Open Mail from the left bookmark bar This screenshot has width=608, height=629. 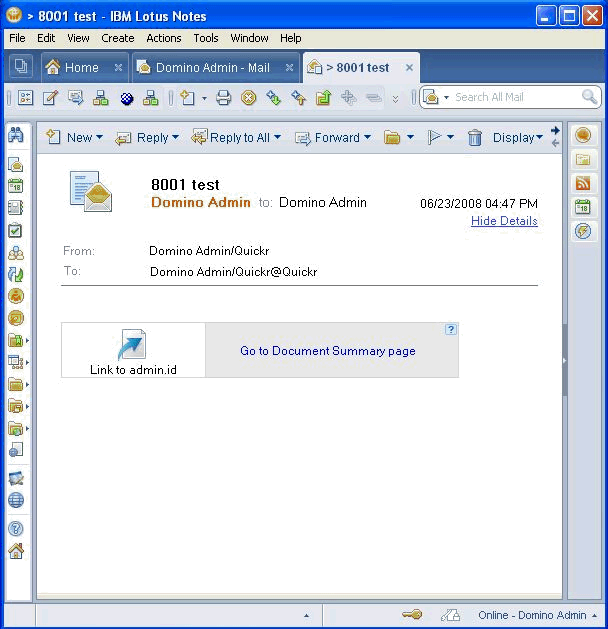(x=16, y=164)
